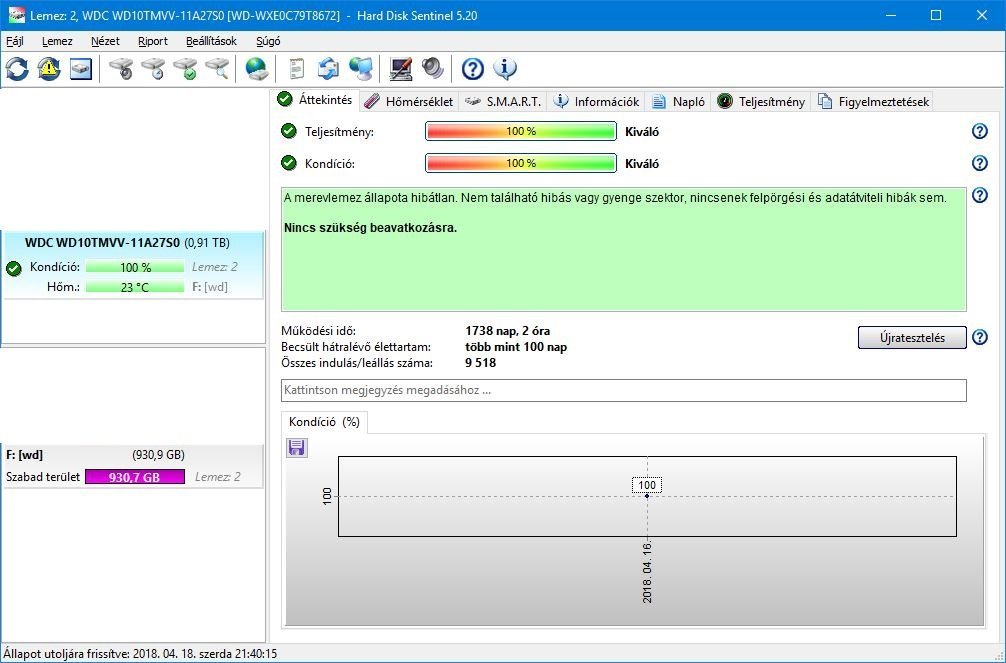Click the comment field Kattintson megjegyzés megadásához
The height and width of the screenshot is (663, 1006).
tap(624, 390)
